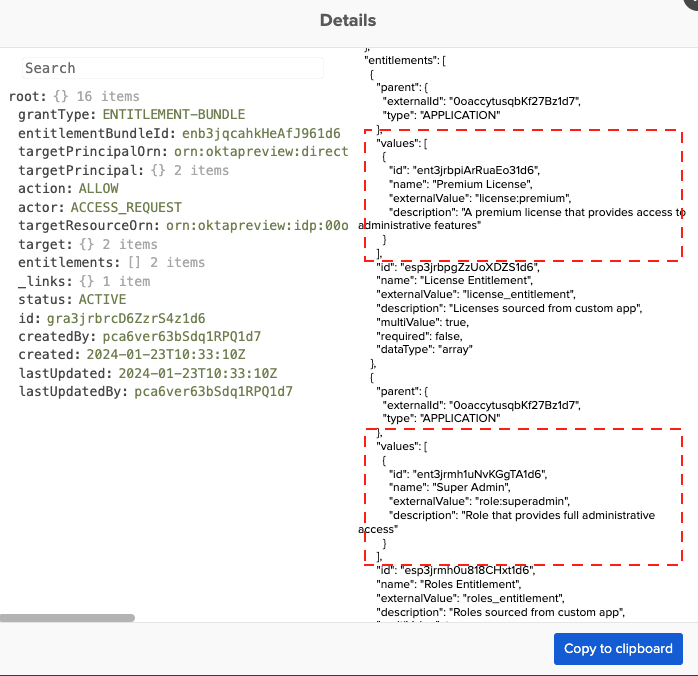Select the grantType ENTITLEMENT-BUNDLE row

[x=130, y=115]
